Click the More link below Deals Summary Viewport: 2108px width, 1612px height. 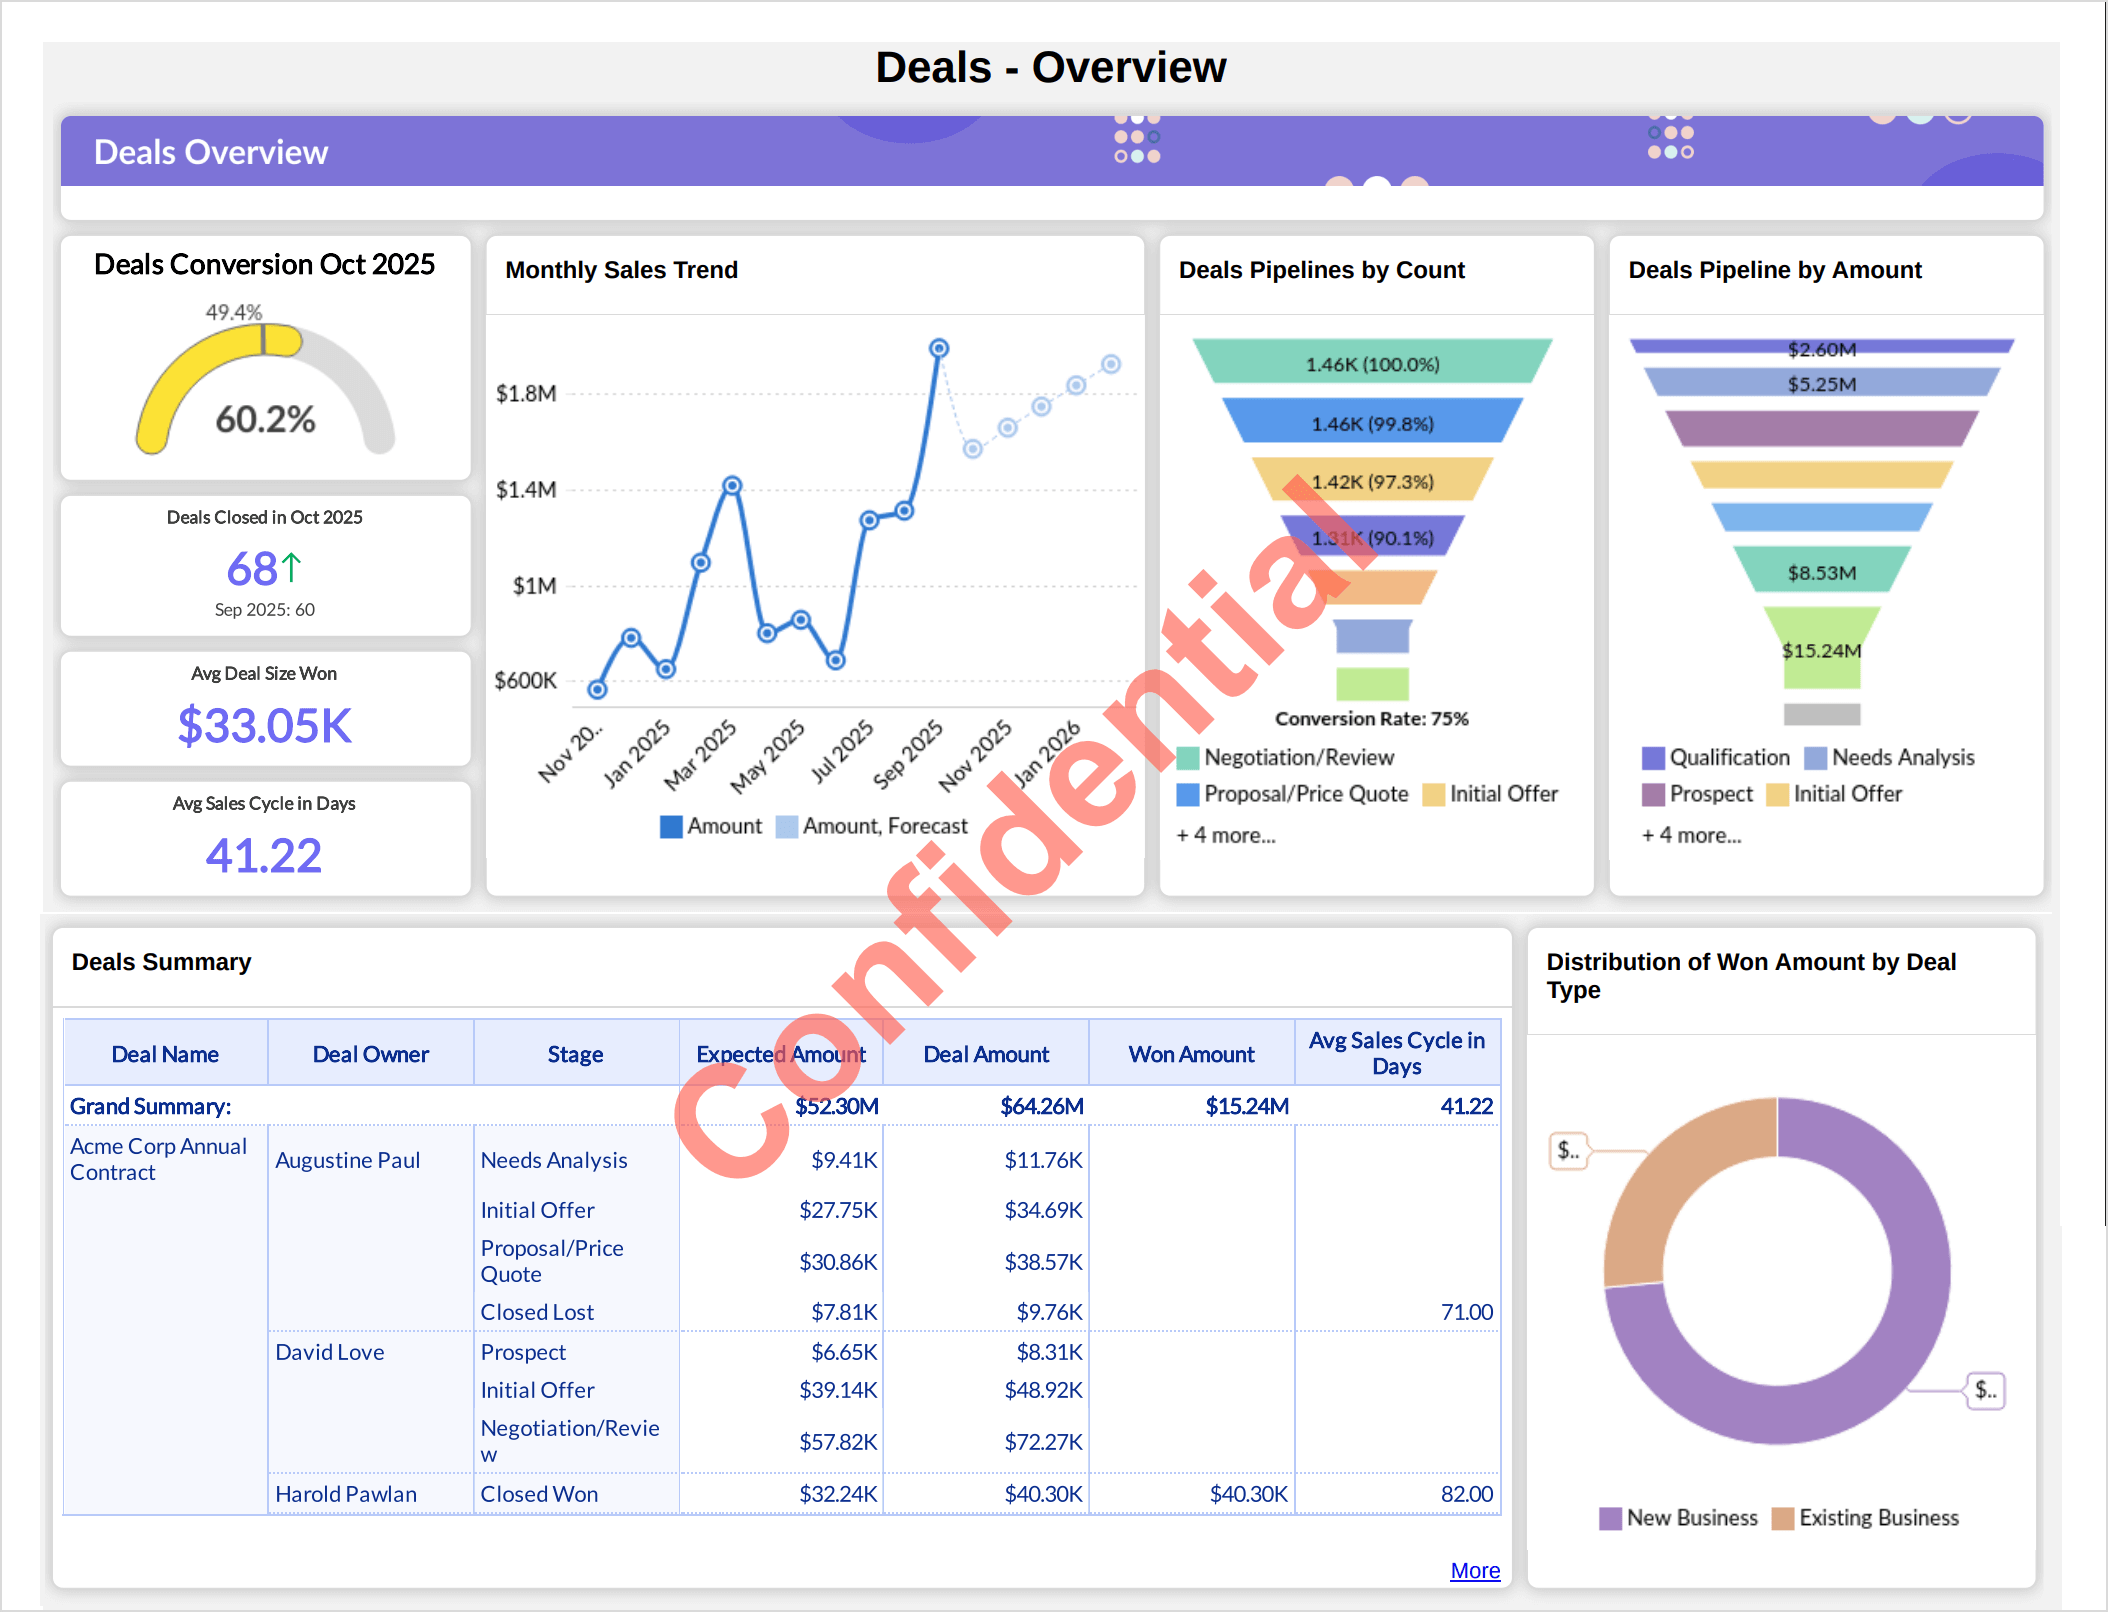[1474, 1570]
